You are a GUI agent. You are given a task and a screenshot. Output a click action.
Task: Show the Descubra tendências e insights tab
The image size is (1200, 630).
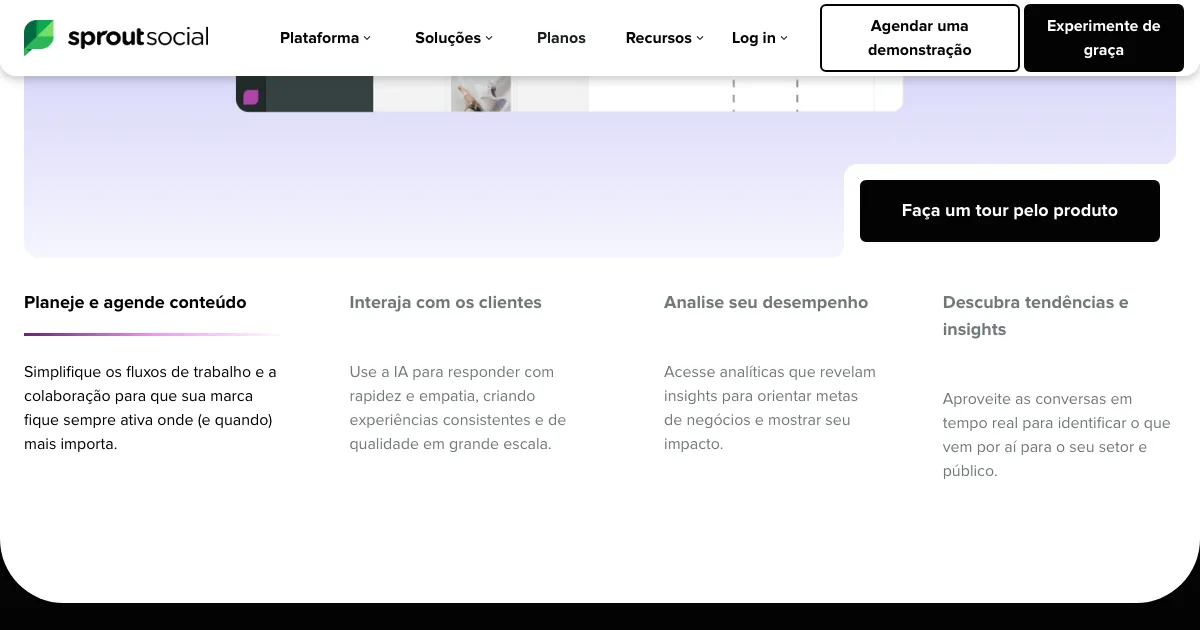[1035, 315]
